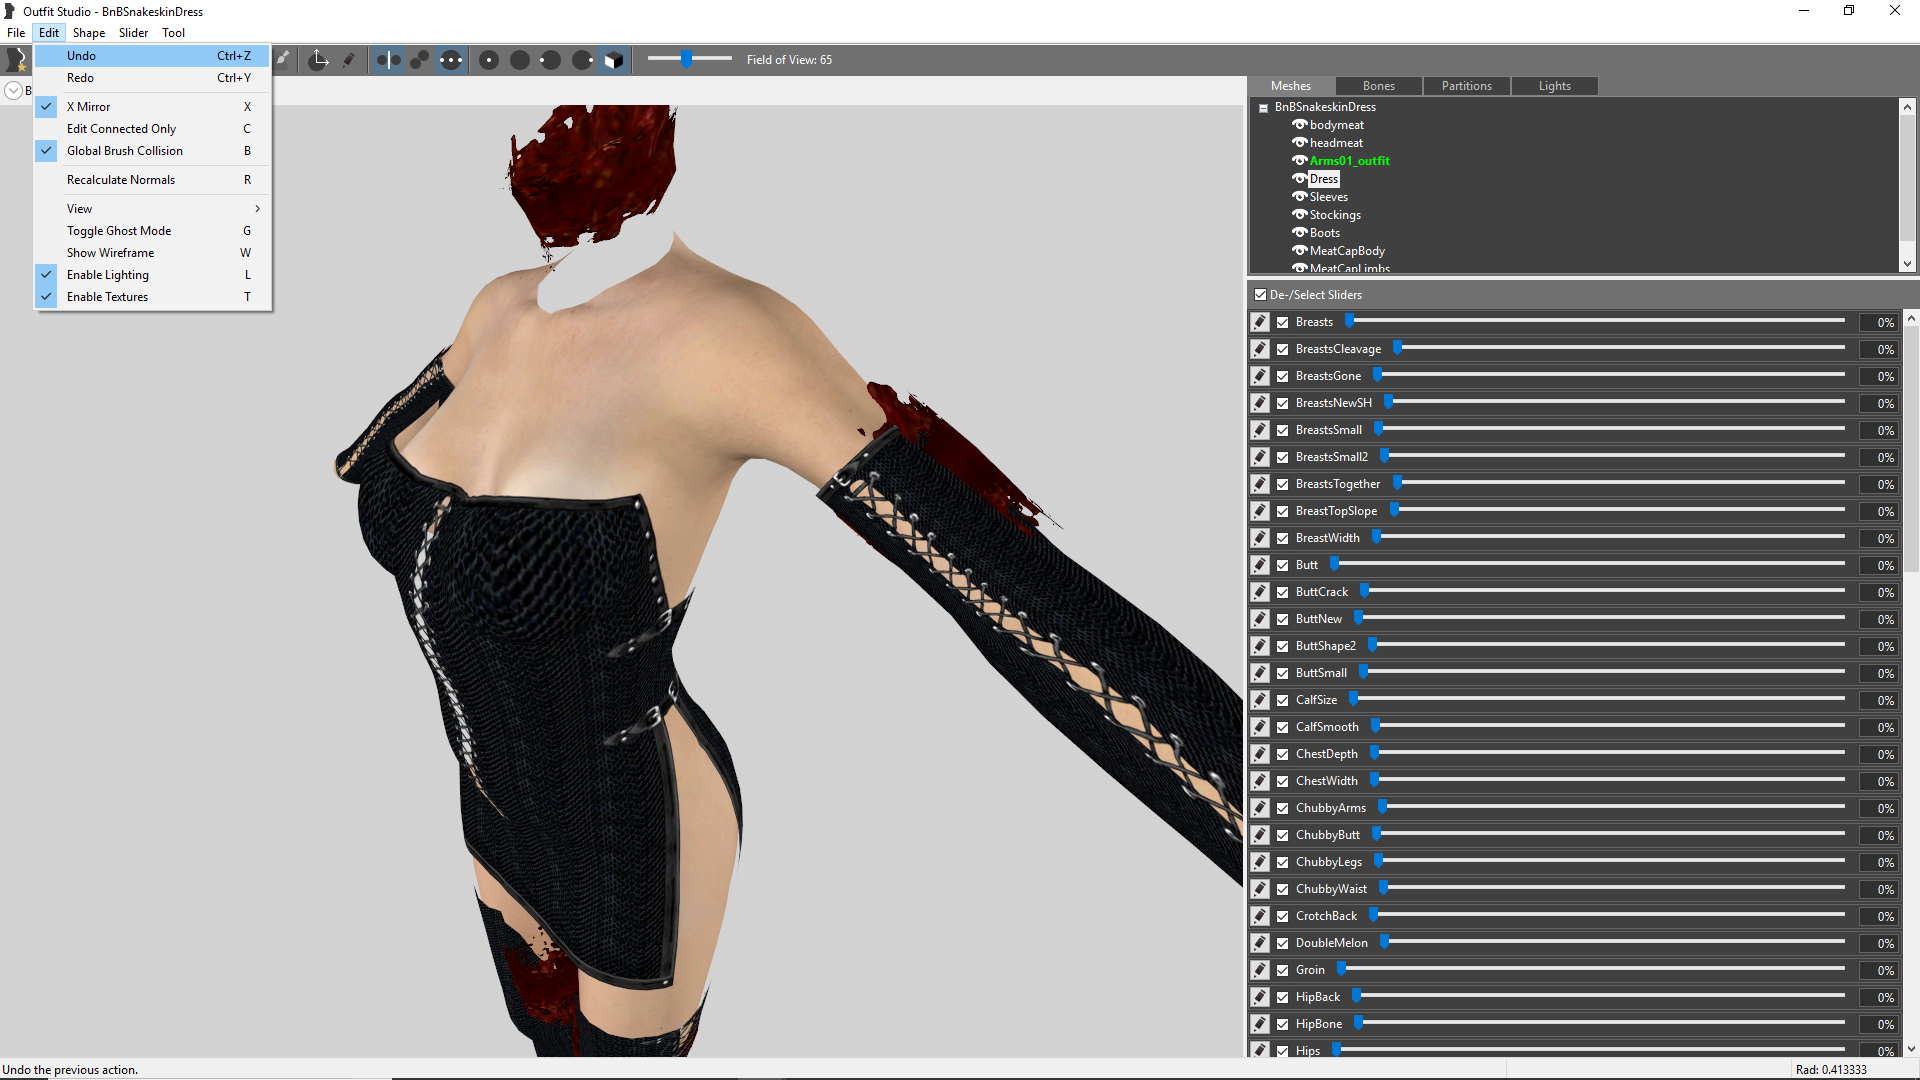Click pencil edit icon for ButtSmall

(1260, 673)
